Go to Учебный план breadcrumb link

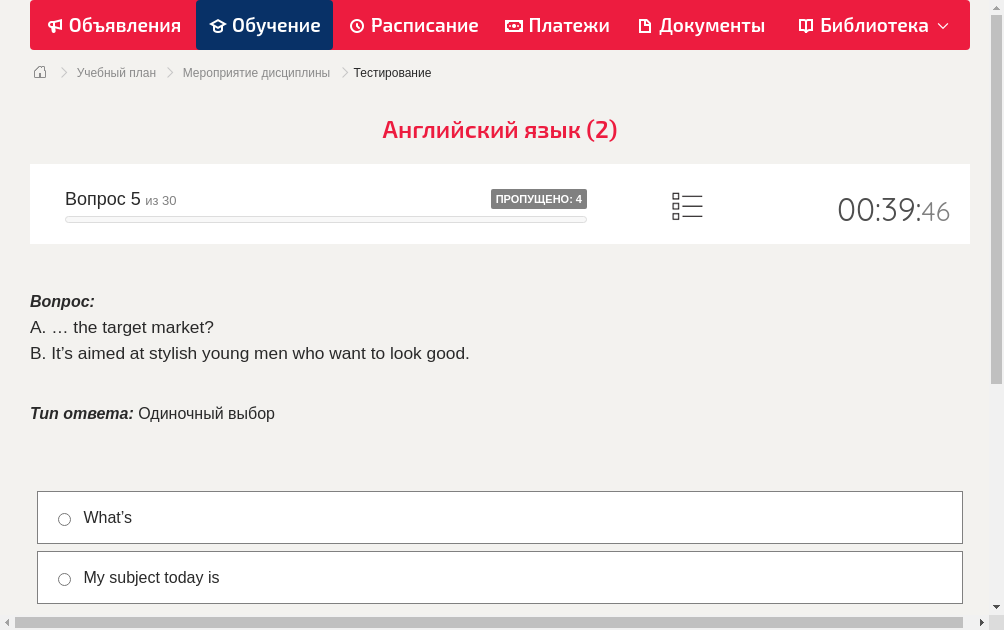pyautogui.click(x=116, y=73)
